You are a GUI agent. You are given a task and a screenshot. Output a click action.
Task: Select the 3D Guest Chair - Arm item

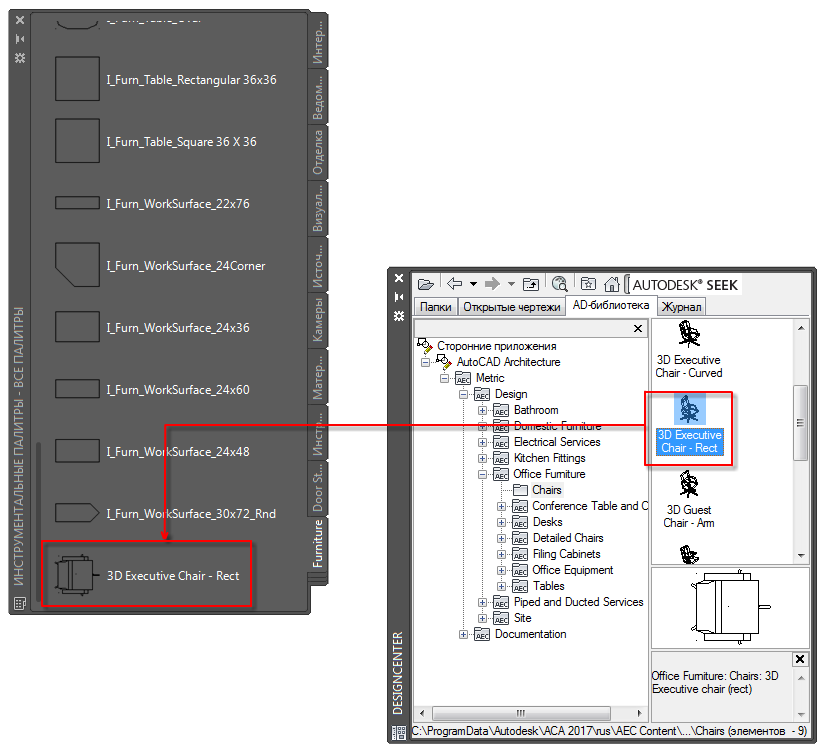[x=689, y=500]
